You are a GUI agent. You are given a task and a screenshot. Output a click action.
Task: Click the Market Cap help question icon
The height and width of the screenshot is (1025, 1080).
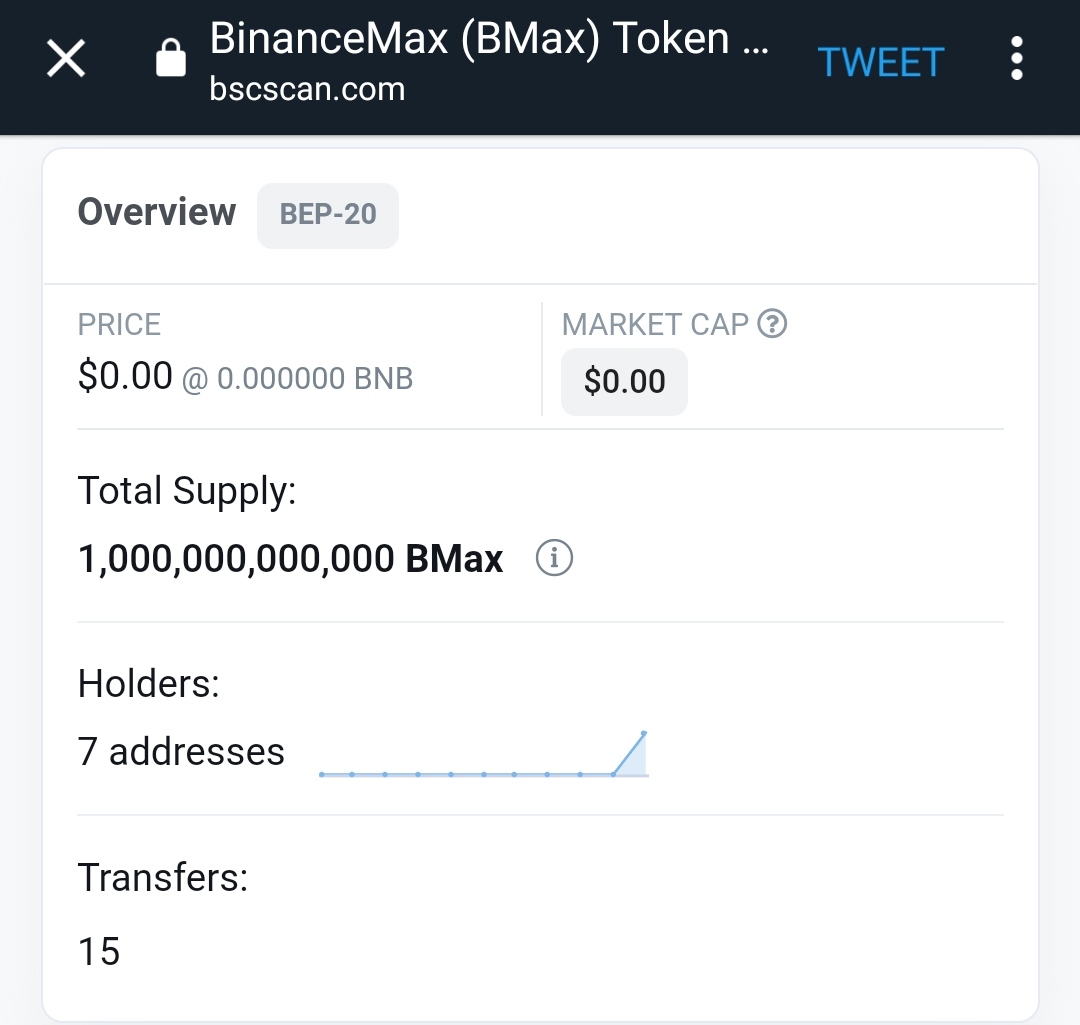point(772,324)
